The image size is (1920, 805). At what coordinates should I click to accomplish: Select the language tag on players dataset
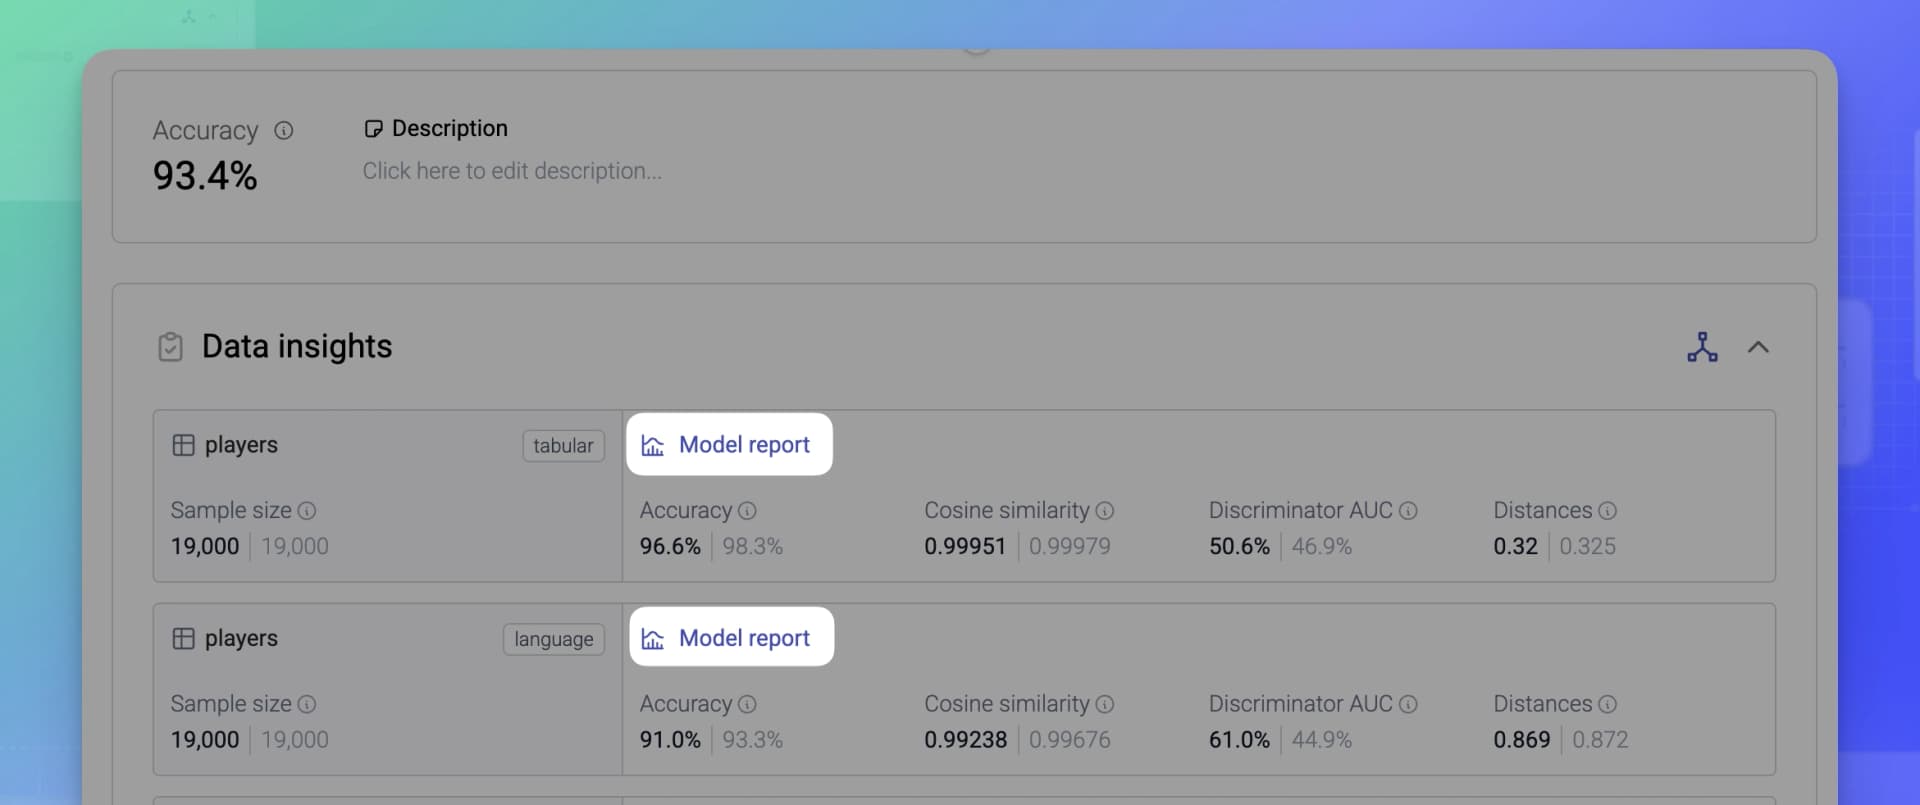[553, 639]
